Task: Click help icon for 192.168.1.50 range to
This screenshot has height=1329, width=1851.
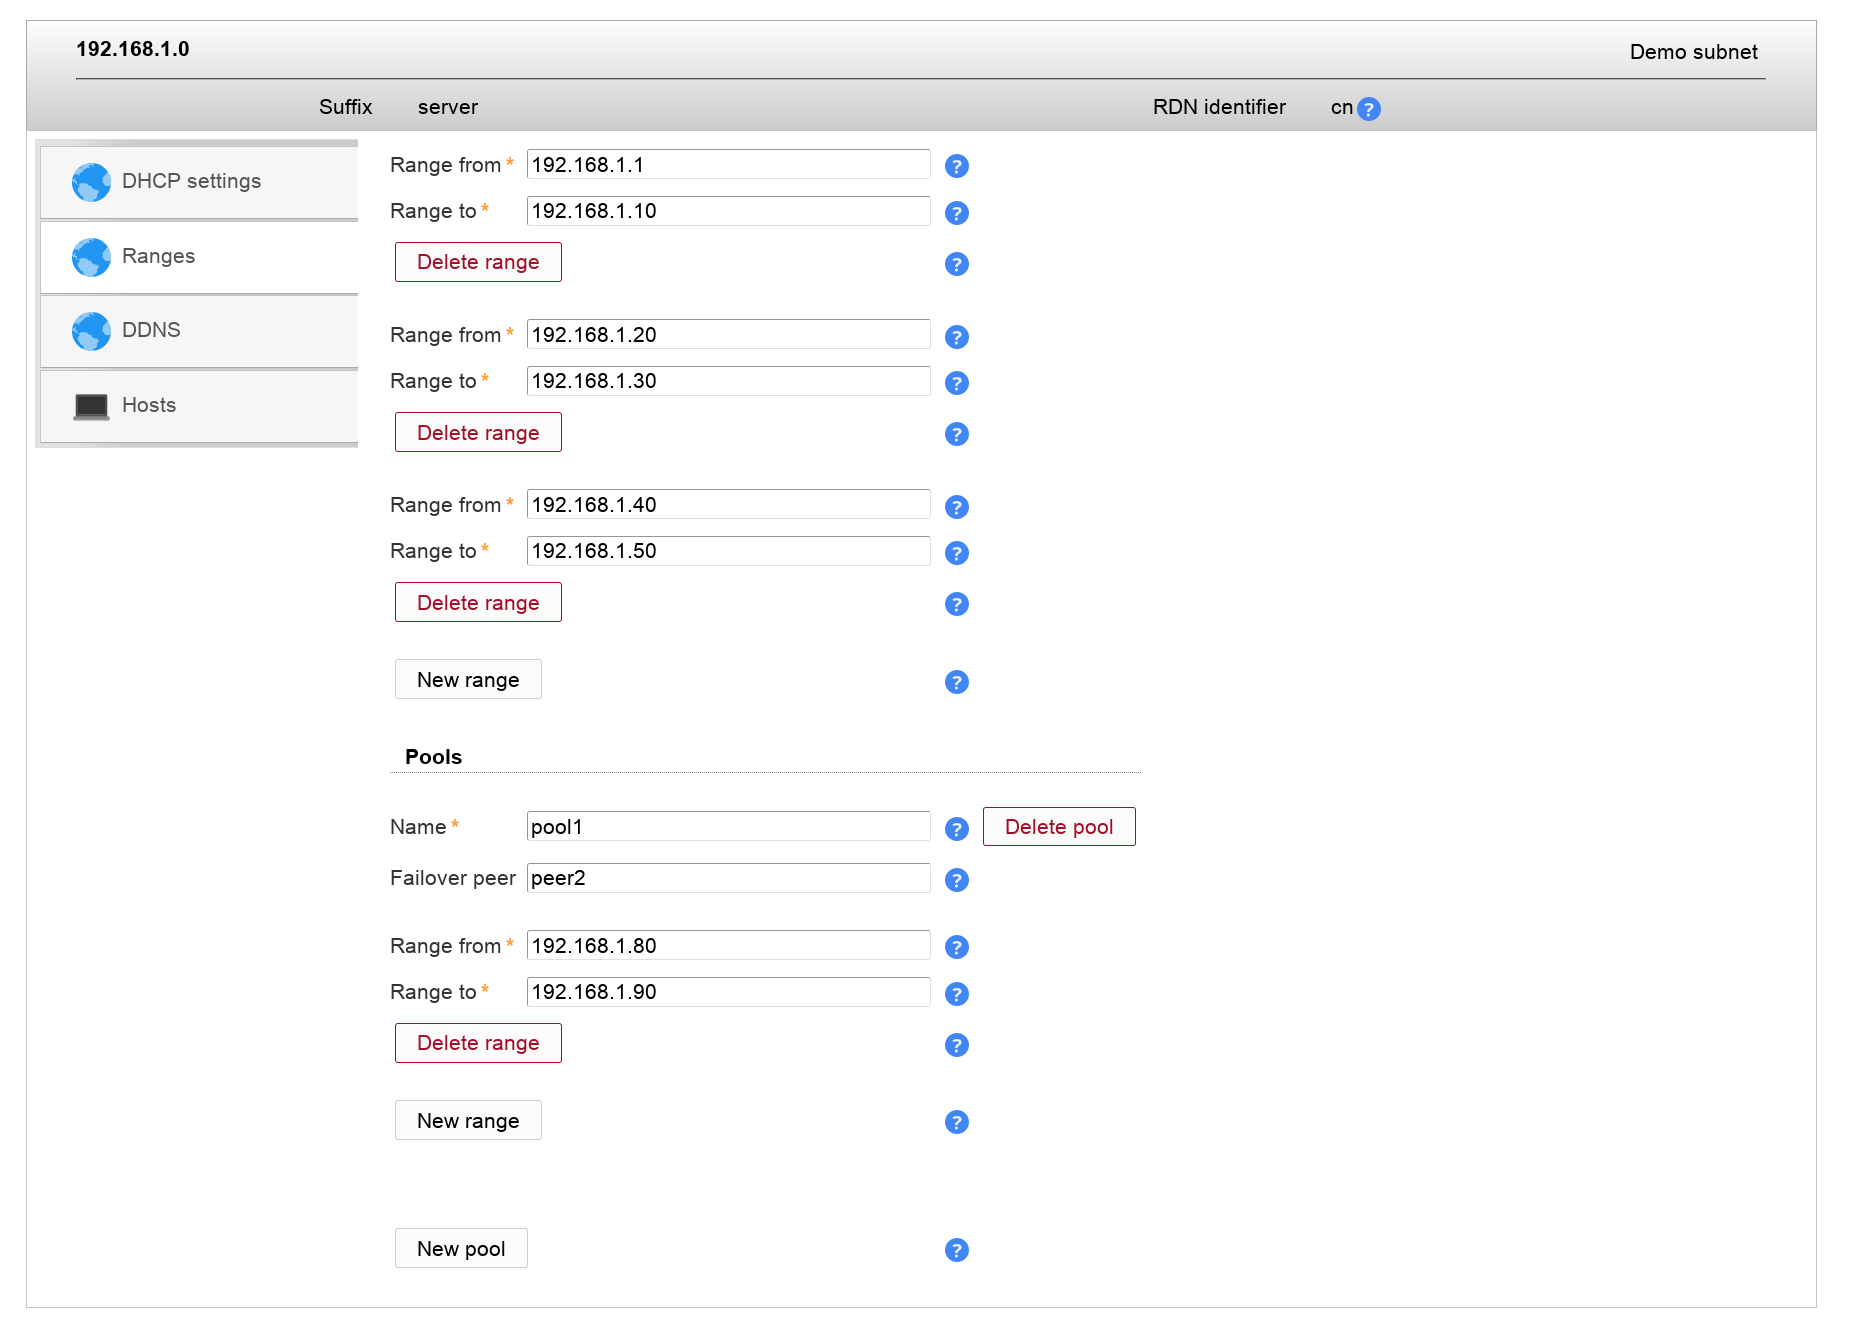Action: pyautogui.click(x=956, y=553)
